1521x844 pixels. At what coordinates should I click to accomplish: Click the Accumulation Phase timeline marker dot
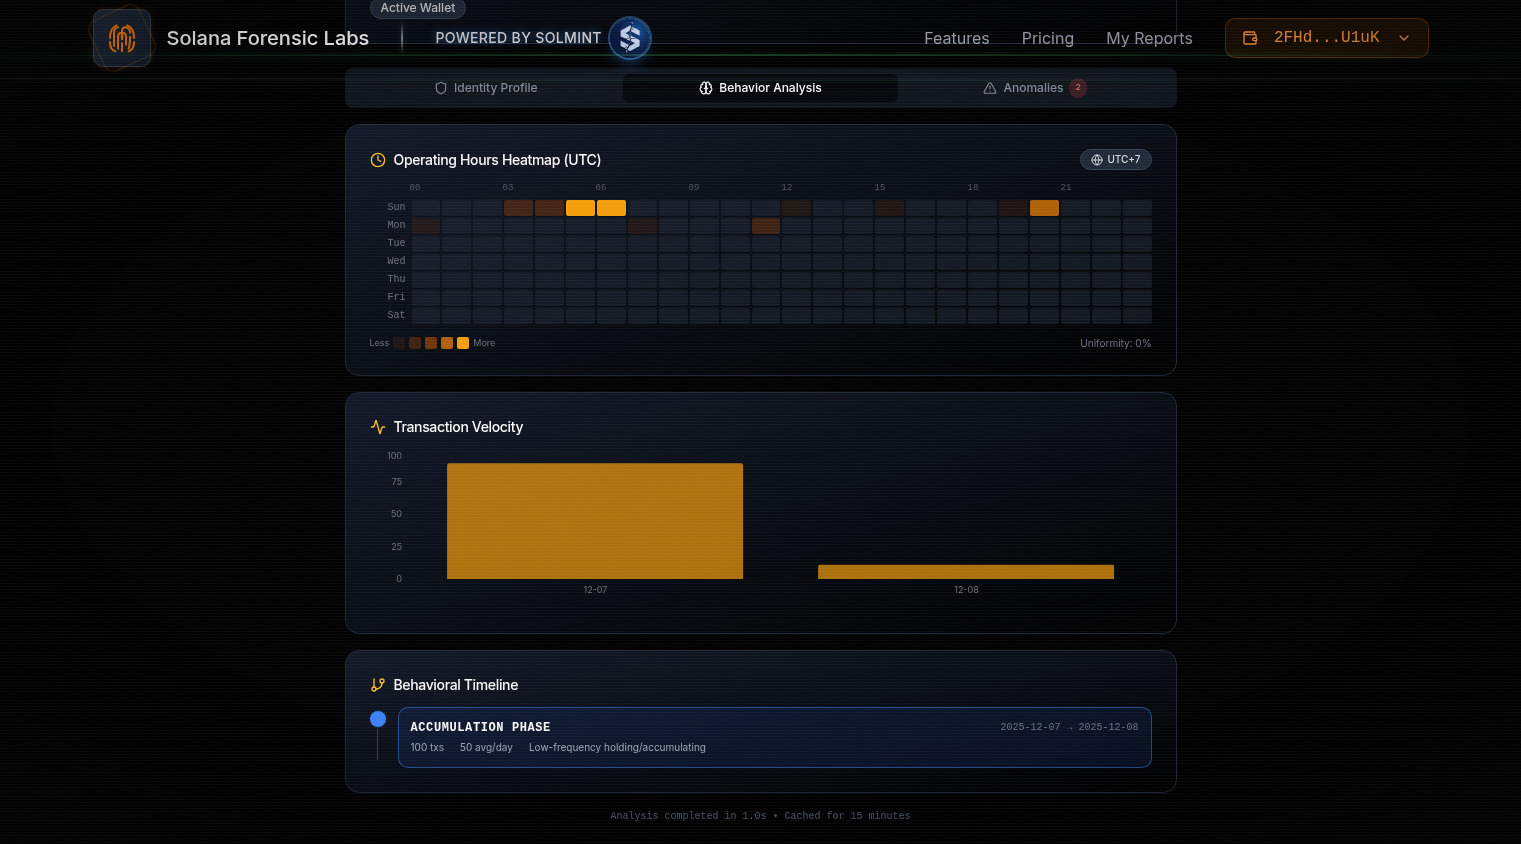(378, 718)
